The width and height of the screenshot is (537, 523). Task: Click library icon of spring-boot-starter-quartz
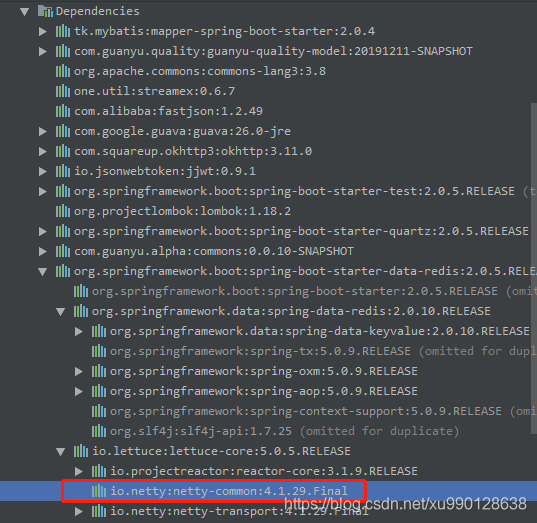tap(63, 231)
